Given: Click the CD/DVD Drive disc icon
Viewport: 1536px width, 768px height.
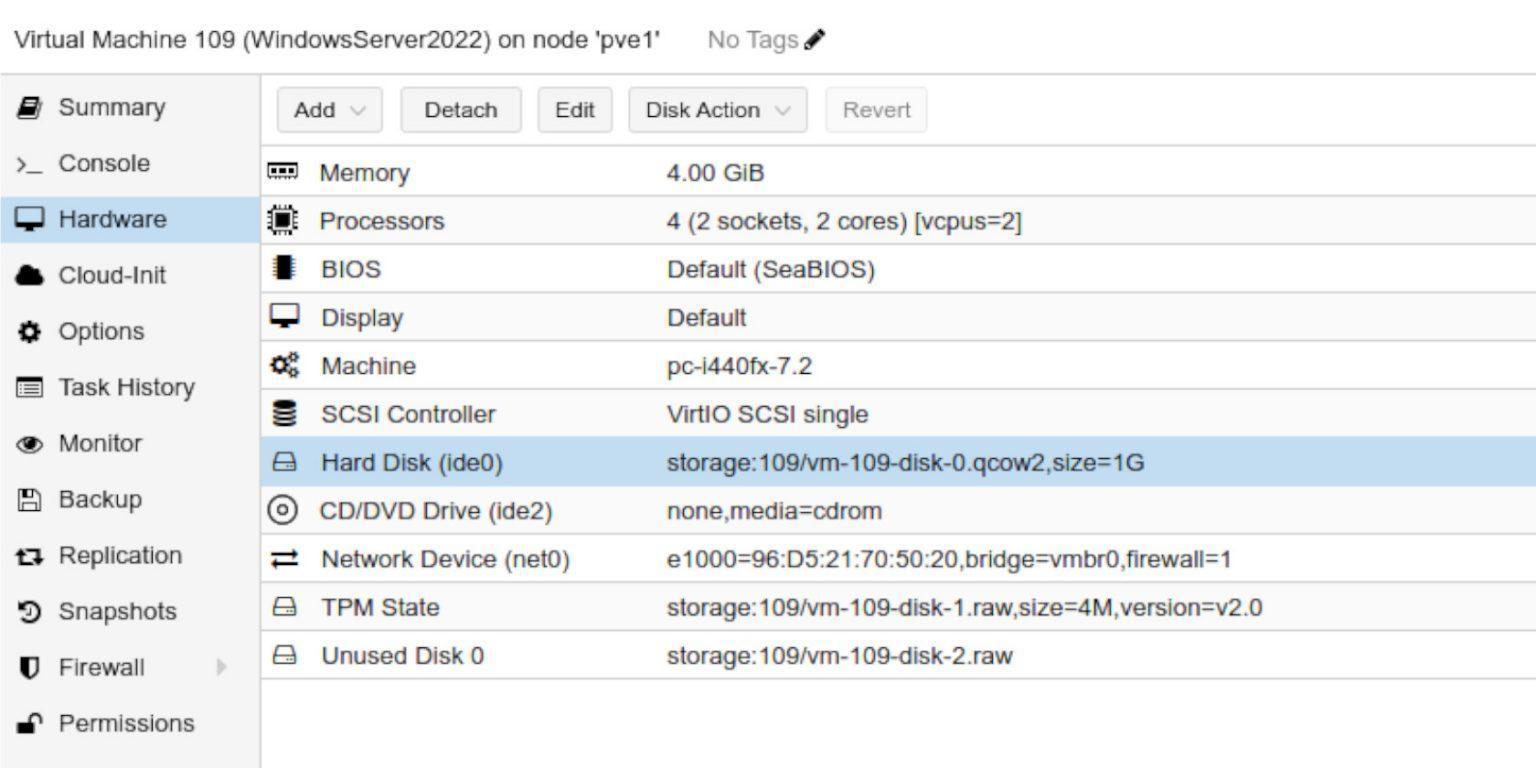Looking at the screenshot, I should coord(283,511).
